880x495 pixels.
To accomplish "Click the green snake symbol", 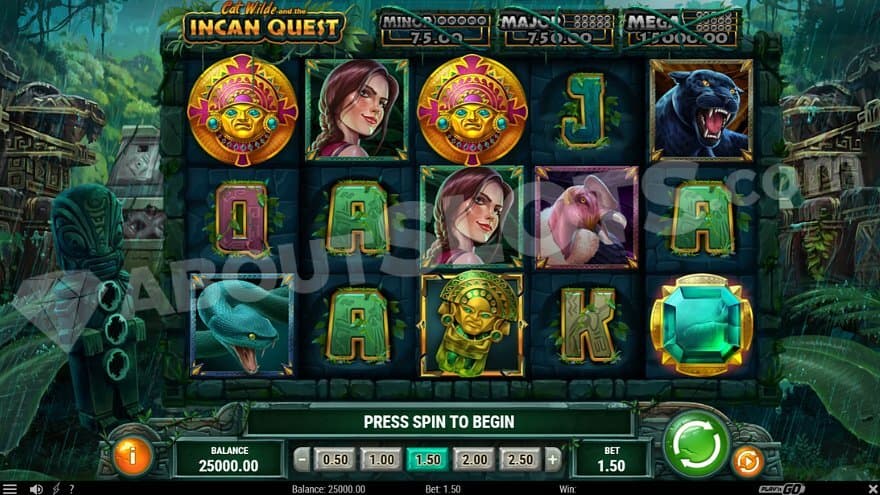I will tap(242, 325).
